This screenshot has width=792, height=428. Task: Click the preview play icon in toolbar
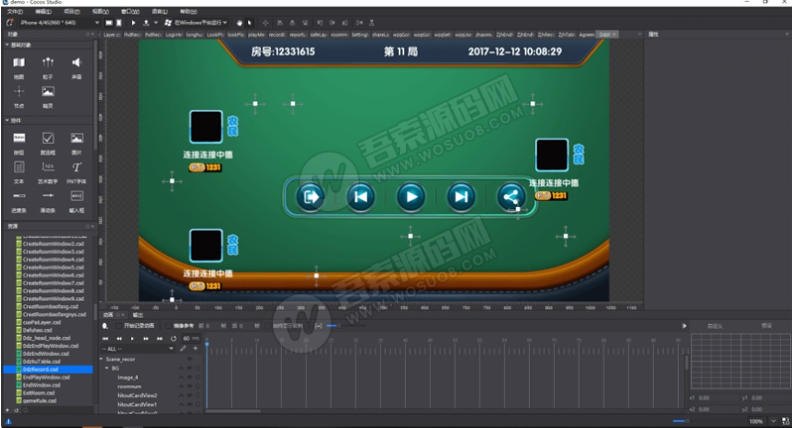click(133, 23)
